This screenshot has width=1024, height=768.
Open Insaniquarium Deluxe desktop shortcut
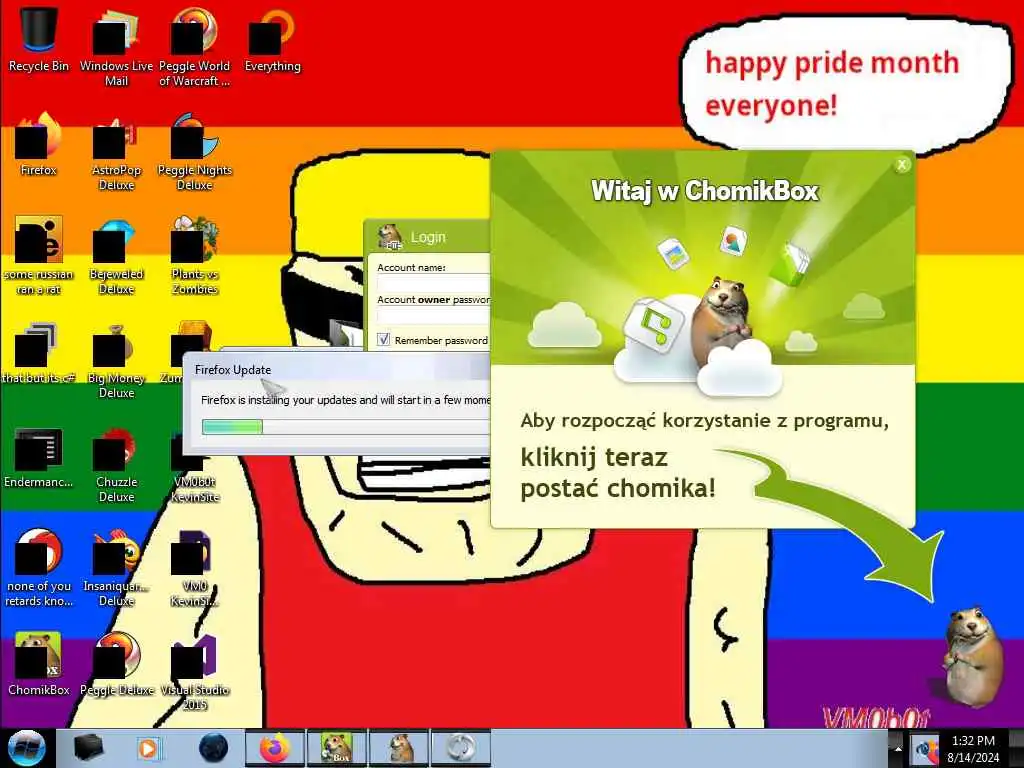tap(116, 567)
